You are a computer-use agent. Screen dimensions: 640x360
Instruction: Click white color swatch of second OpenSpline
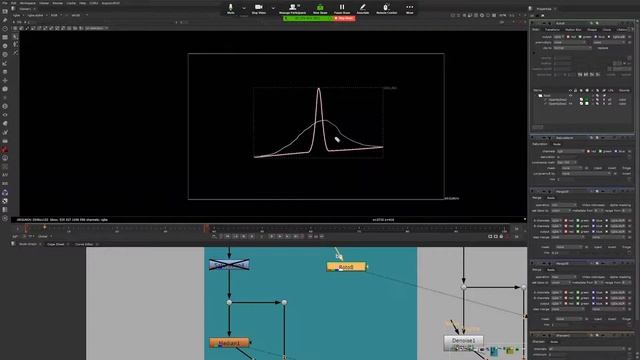point(587,104)
